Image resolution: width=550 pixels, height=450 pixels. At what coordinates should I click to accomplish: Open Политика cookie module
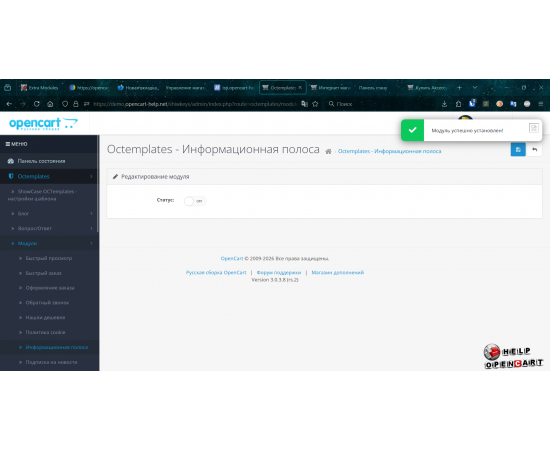point(45,332)
